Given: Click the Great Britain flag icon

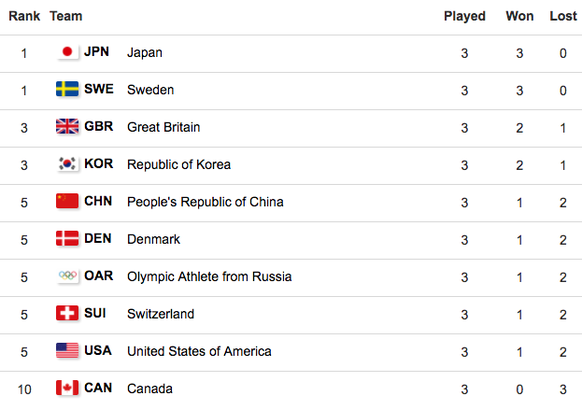Looking at the screenshot, I should coord(67,127).
